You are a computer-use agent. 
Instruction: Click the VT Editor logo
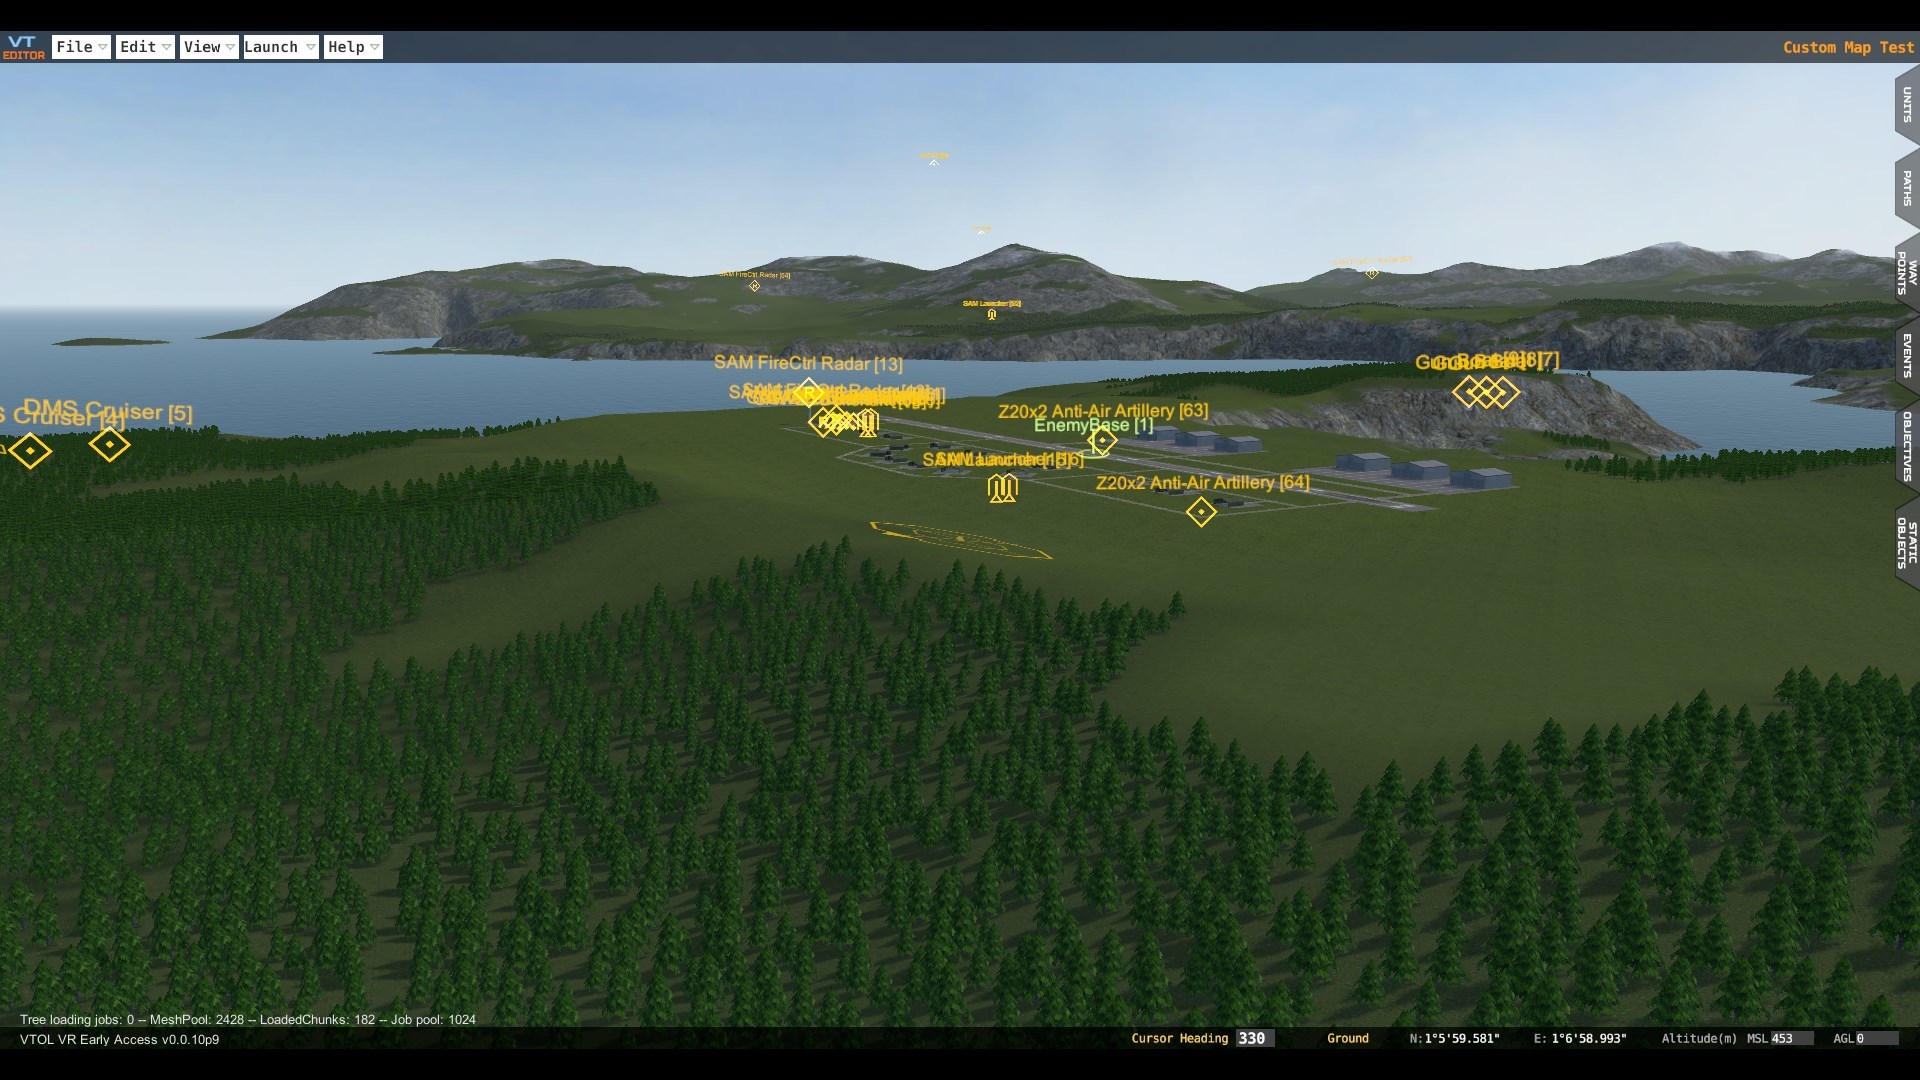[23, 47]
